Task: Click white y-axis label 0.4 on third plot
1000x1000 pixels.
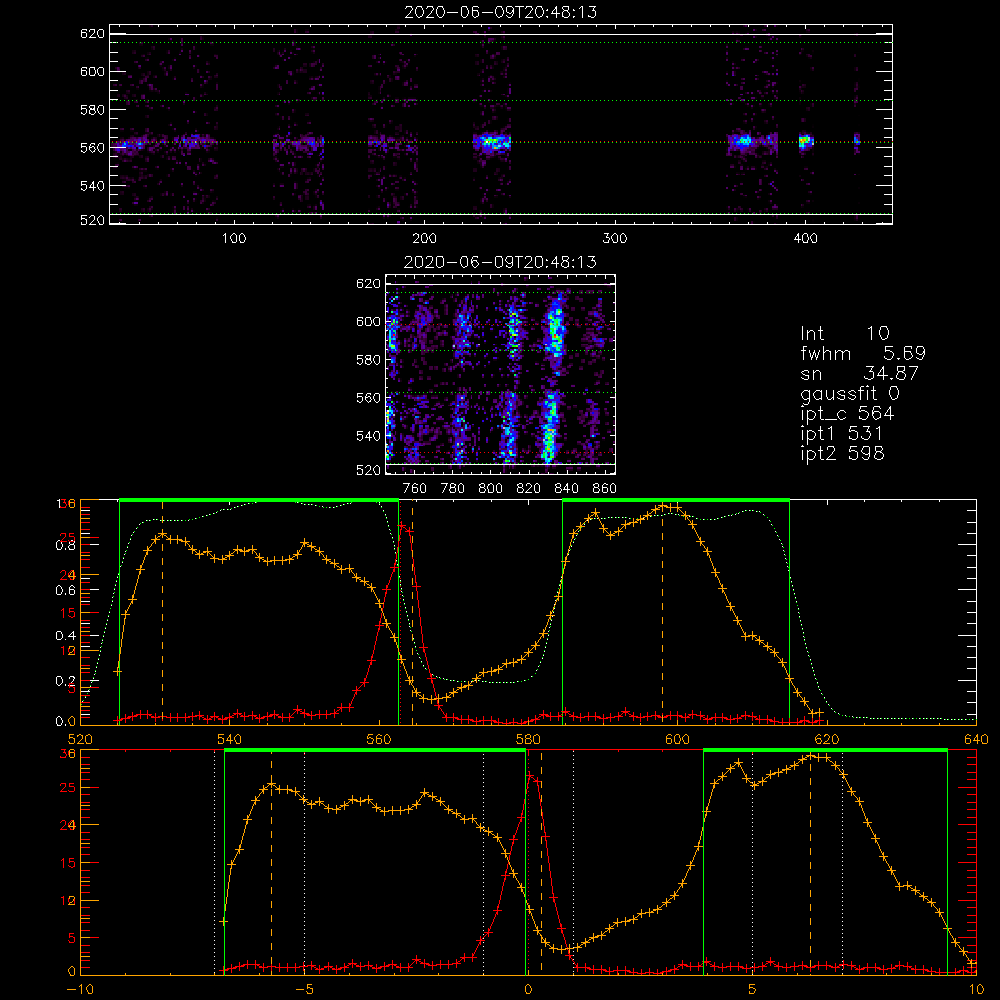Action: 66,635
